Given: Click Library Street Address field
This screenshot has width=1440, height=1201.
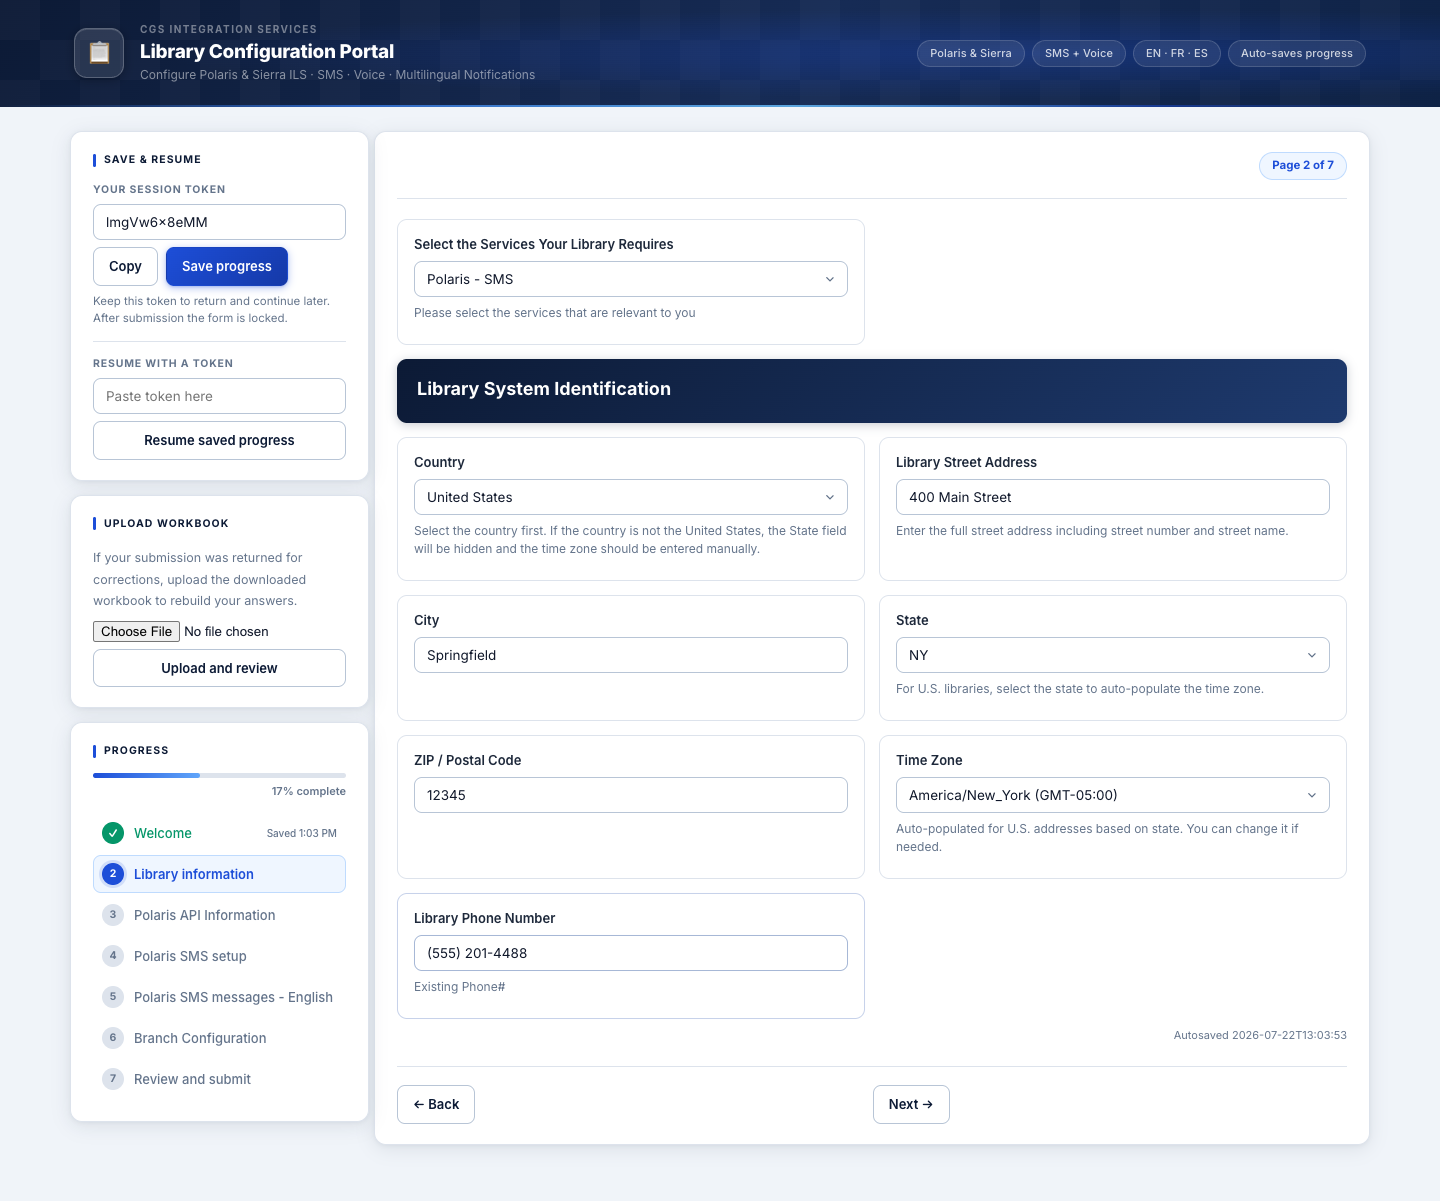Looking at the screenshot, I should tap(1113, 497).
